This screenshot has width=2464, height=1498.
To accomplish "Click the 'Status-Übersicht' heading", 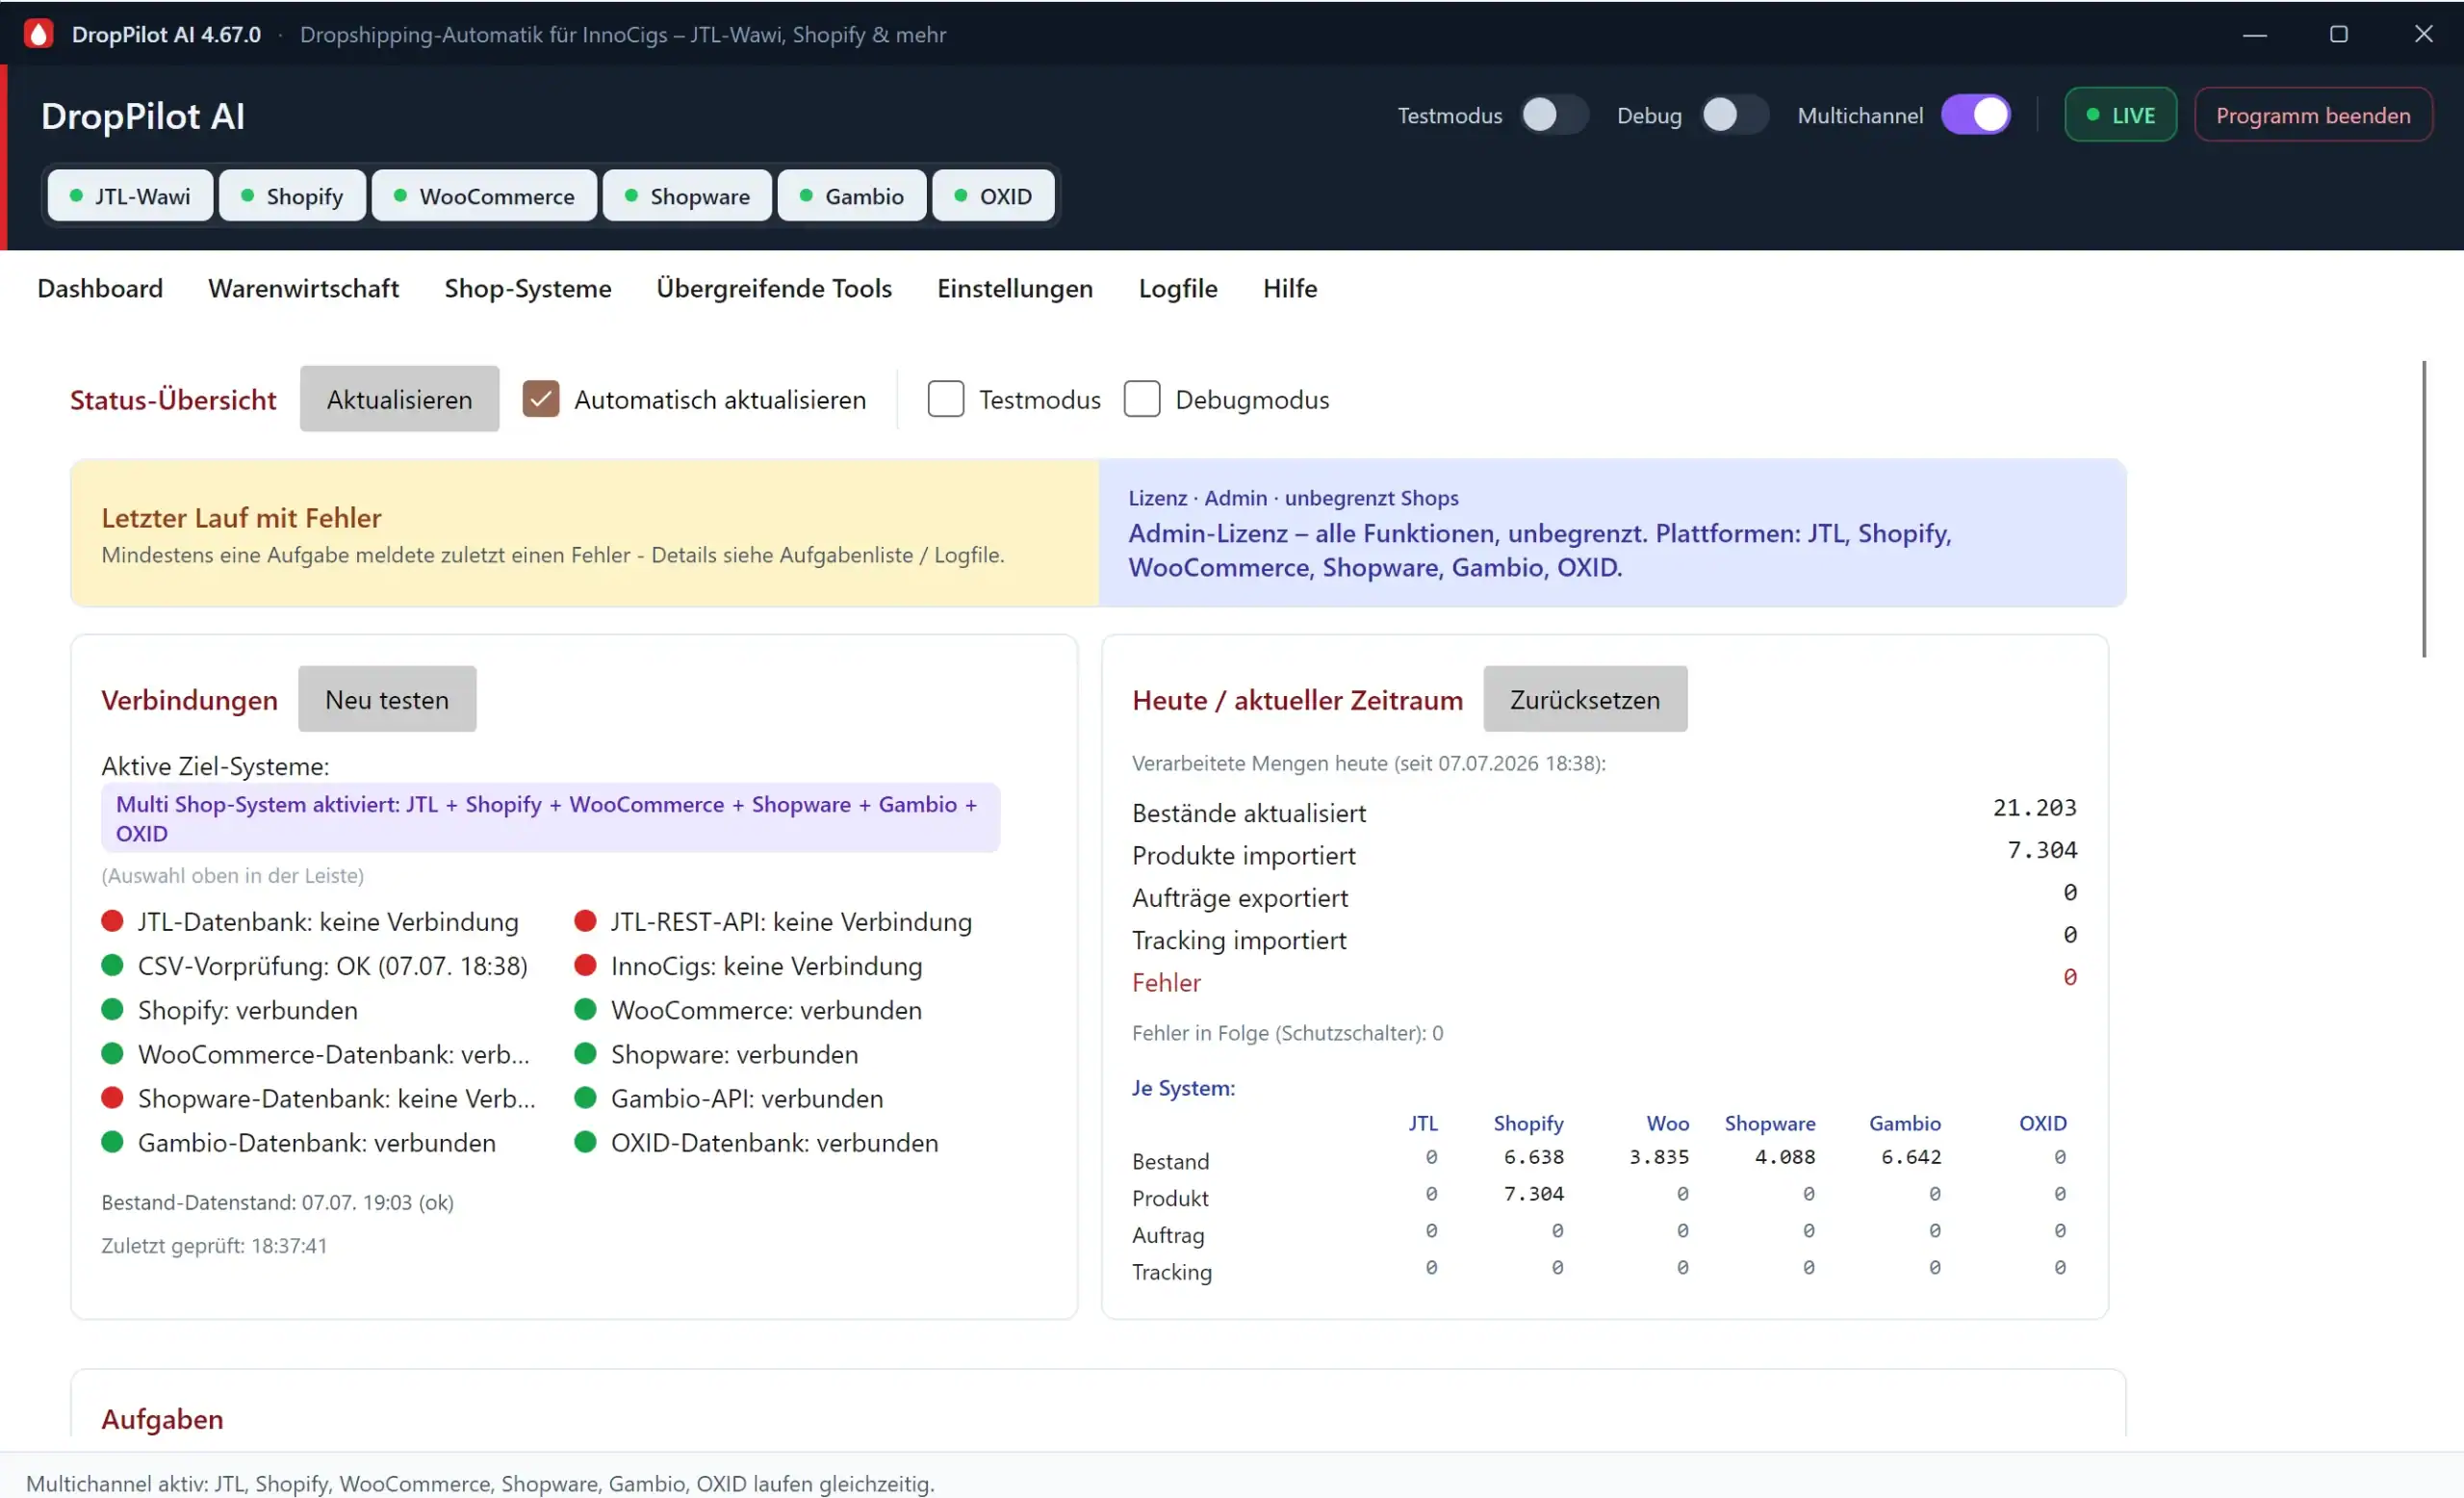I will [173, 400].
